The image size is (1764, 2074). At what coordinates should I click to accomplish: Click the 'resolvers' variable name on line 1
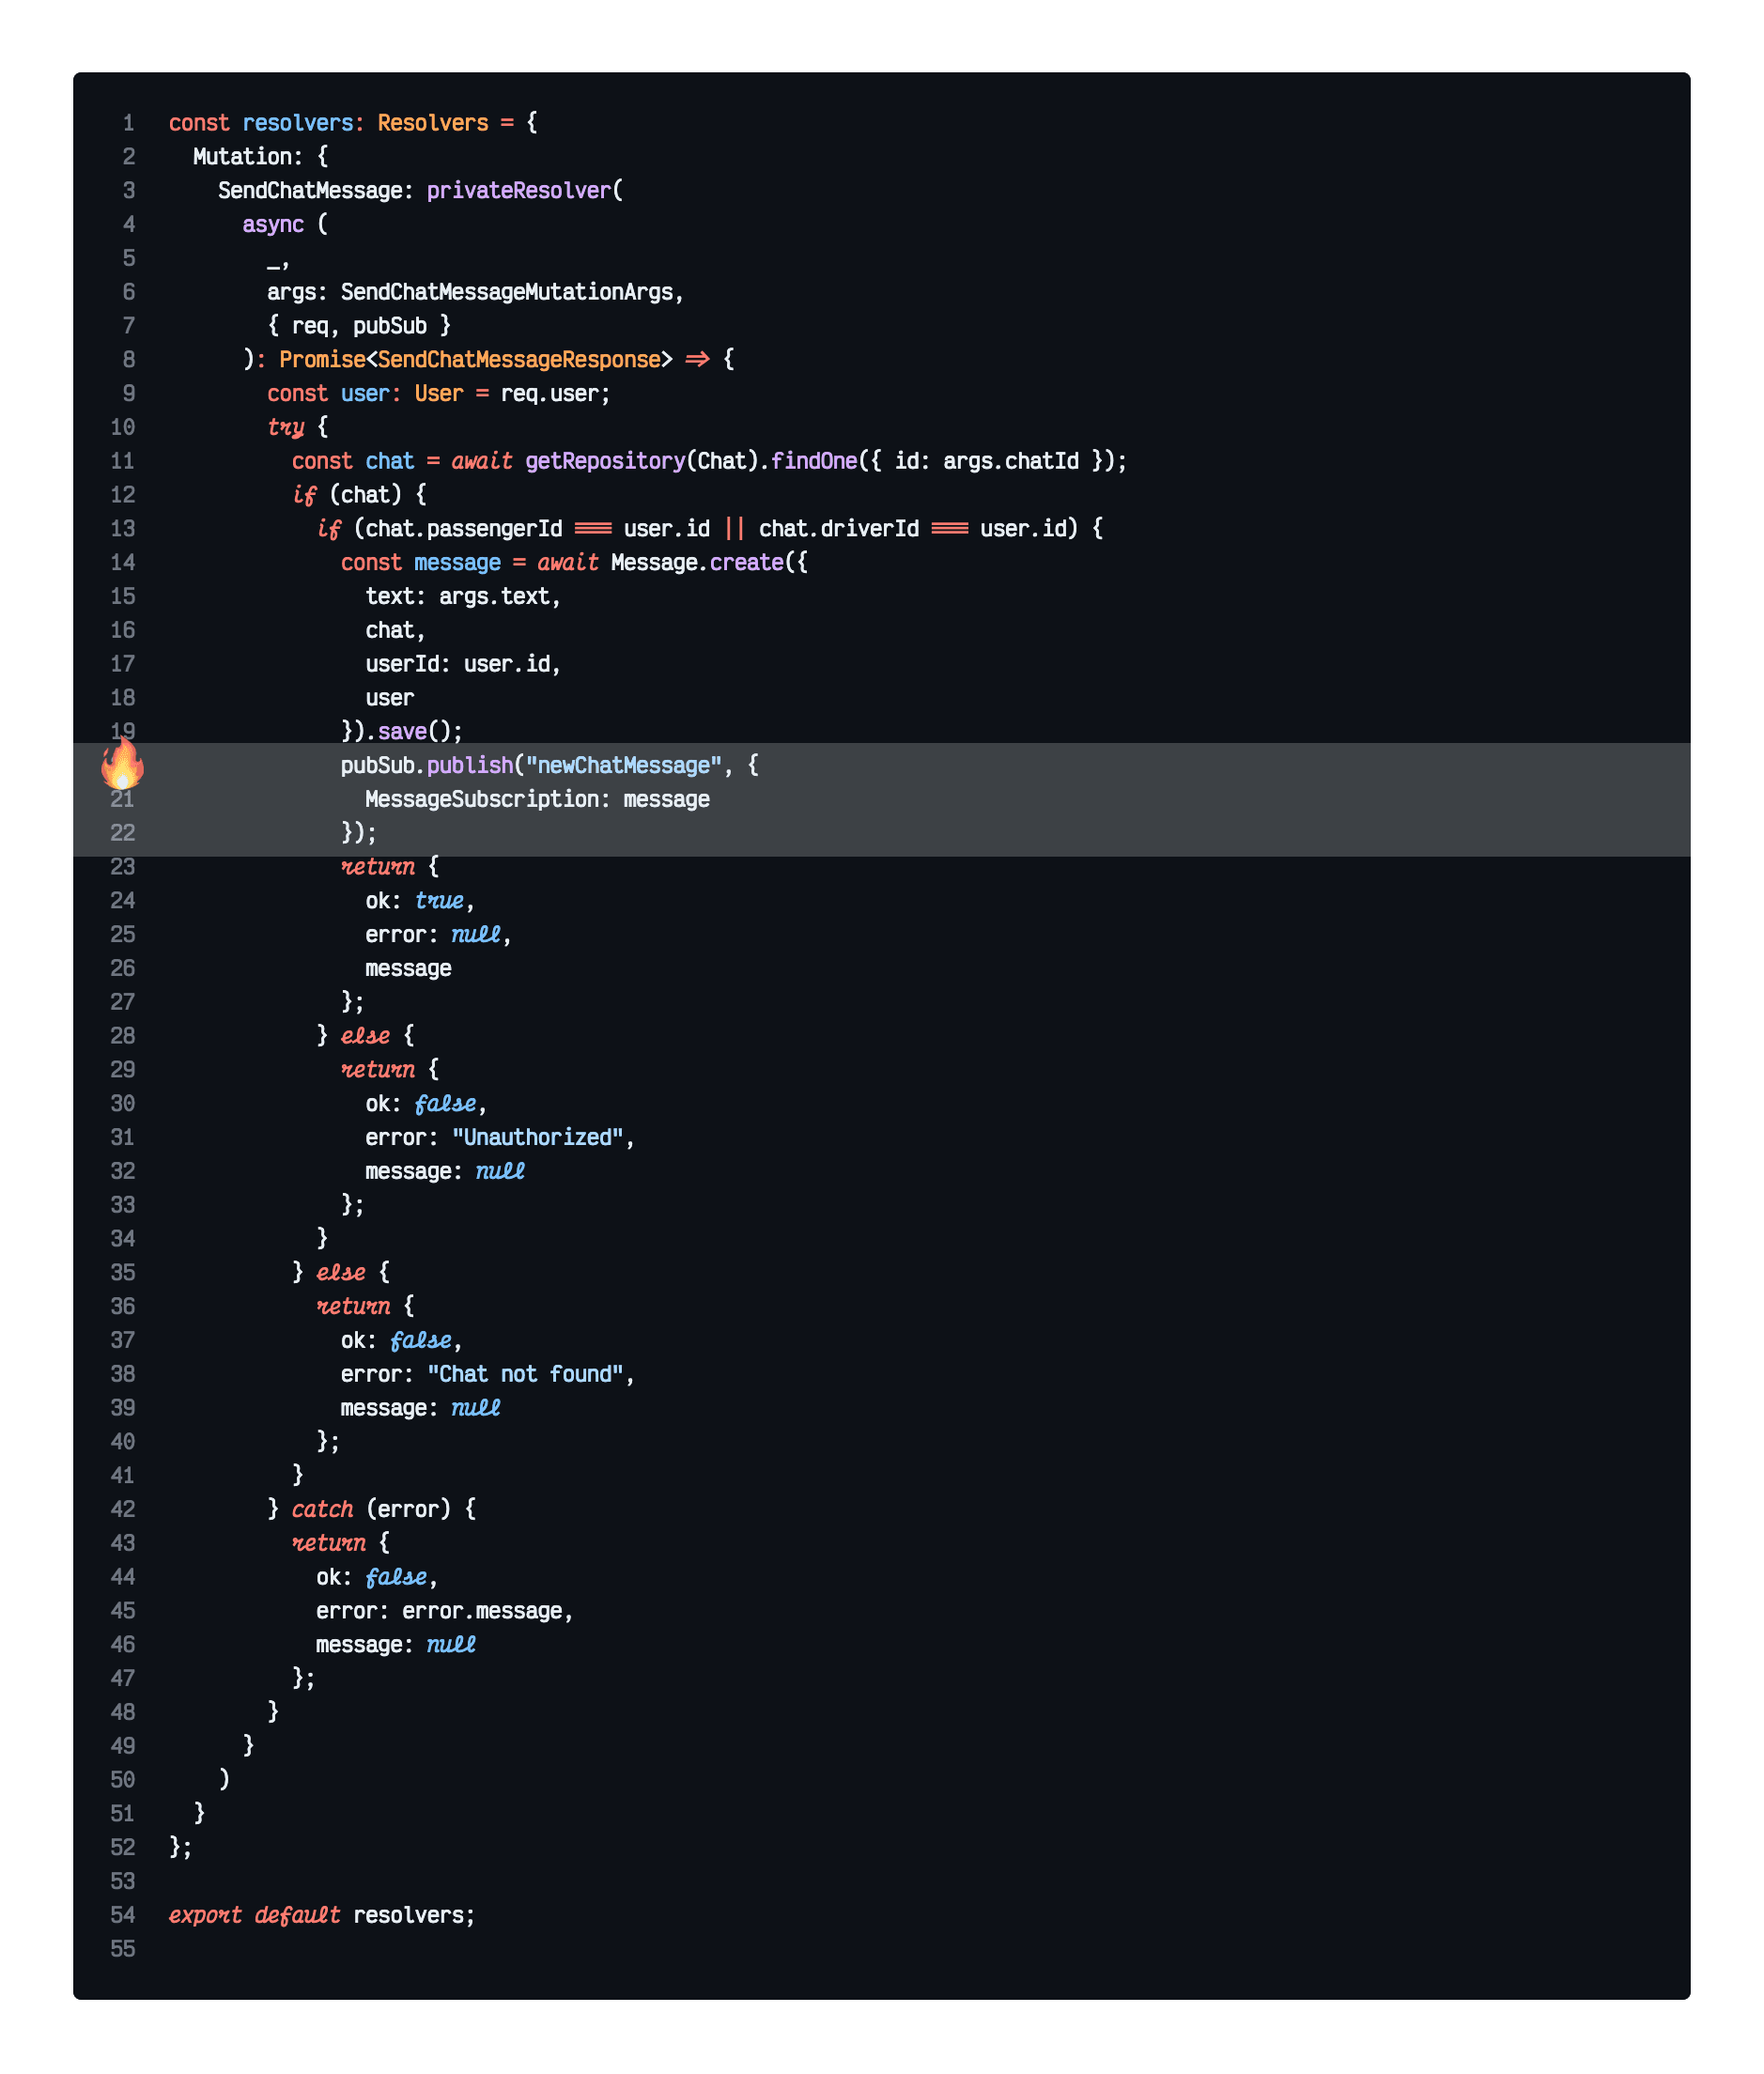pos(298,123)
